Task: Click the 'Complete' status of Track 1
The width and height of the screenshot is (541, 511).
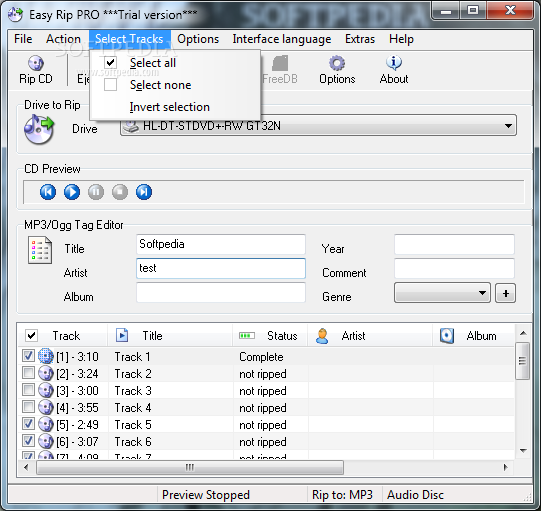Action: 261,357
